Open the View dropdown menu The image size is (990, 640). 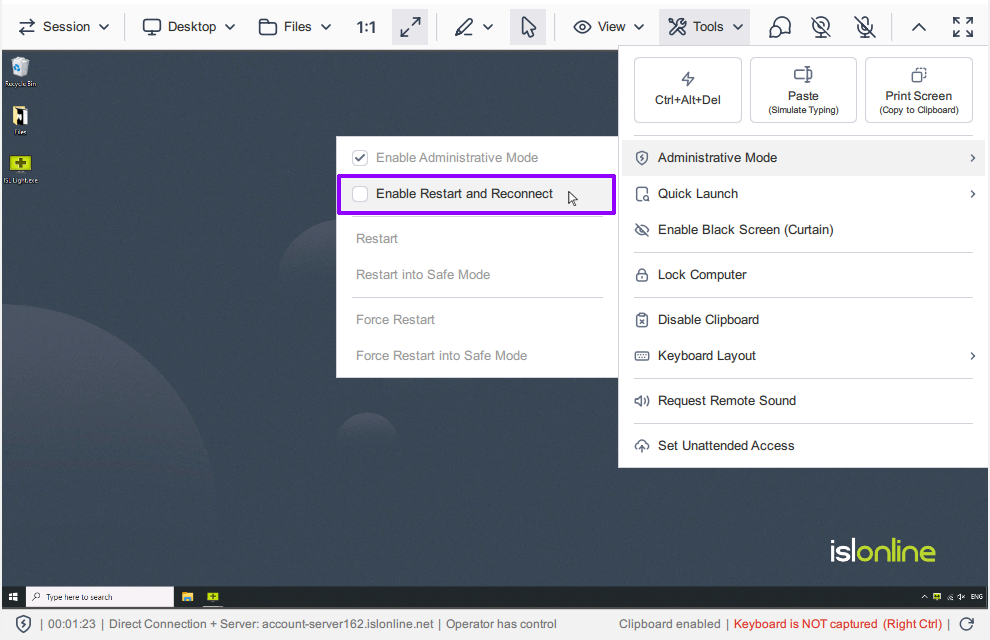point(609,27)
